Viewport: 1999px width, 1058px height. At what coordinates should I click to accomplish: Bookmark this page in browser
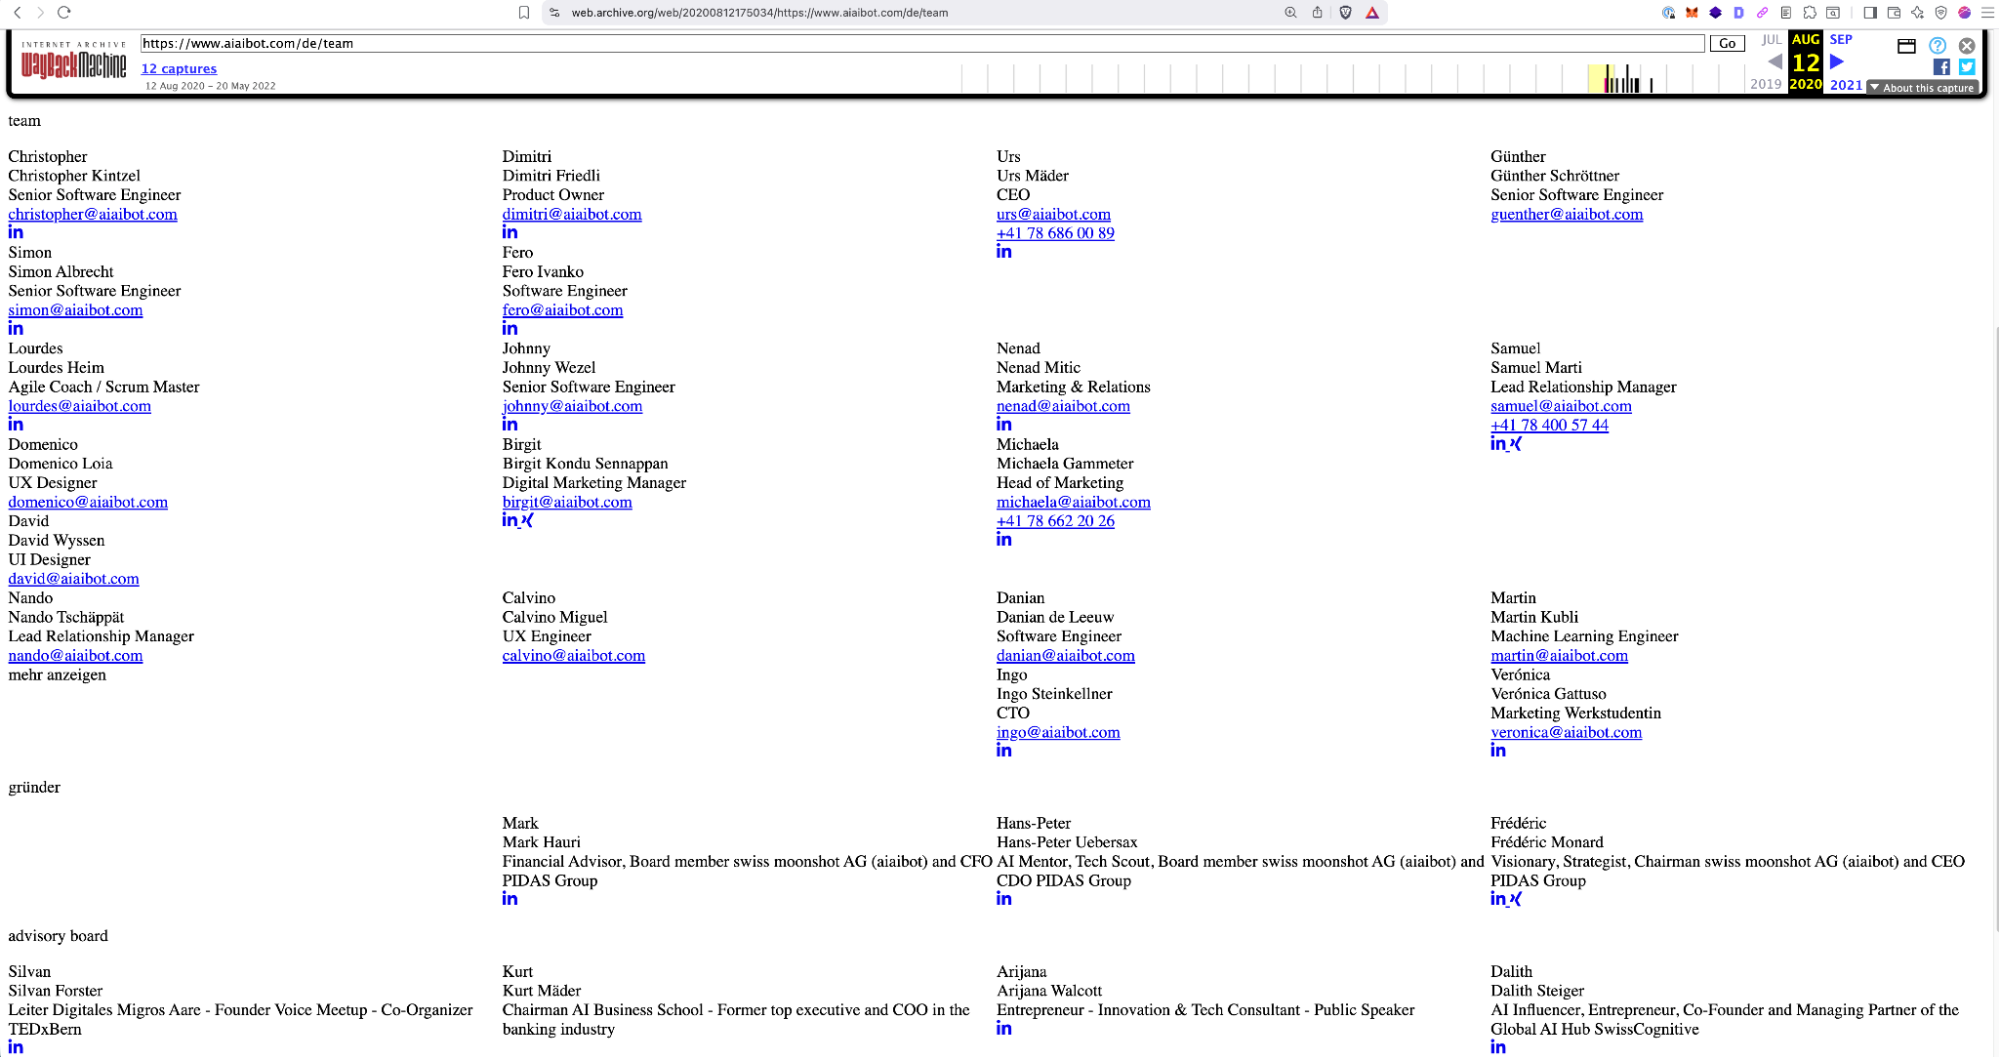point(524,13)
